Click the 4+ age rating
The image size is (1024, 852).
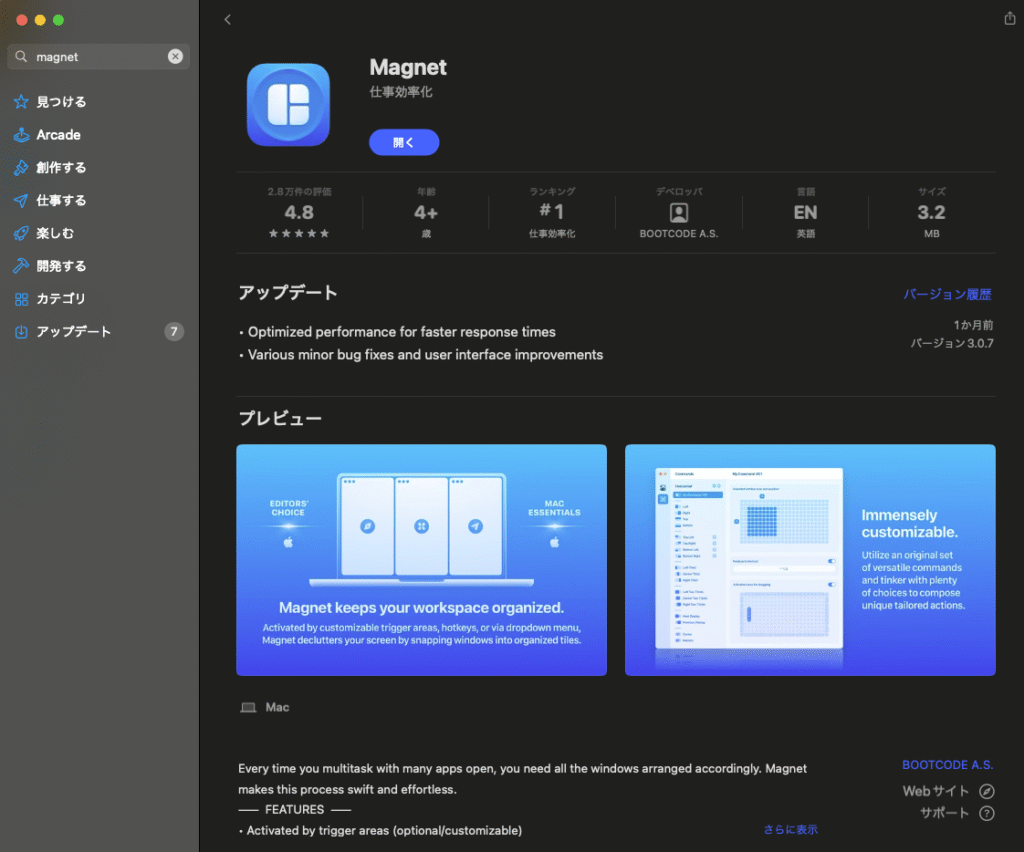pyautogui.click(x=426, y=213)
